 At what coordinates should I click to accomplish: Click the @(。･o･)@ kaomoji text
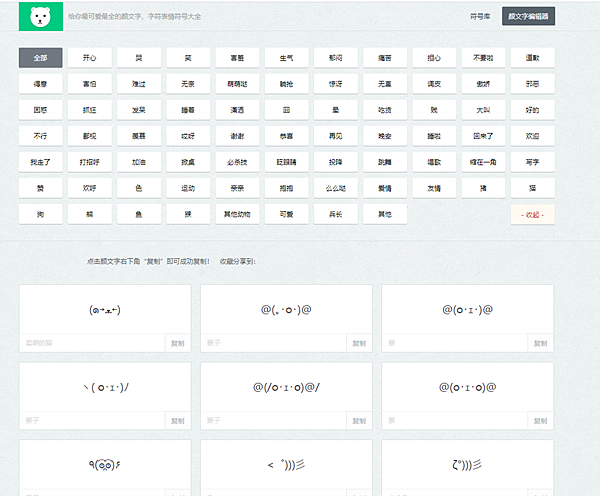tap(286, 310)
